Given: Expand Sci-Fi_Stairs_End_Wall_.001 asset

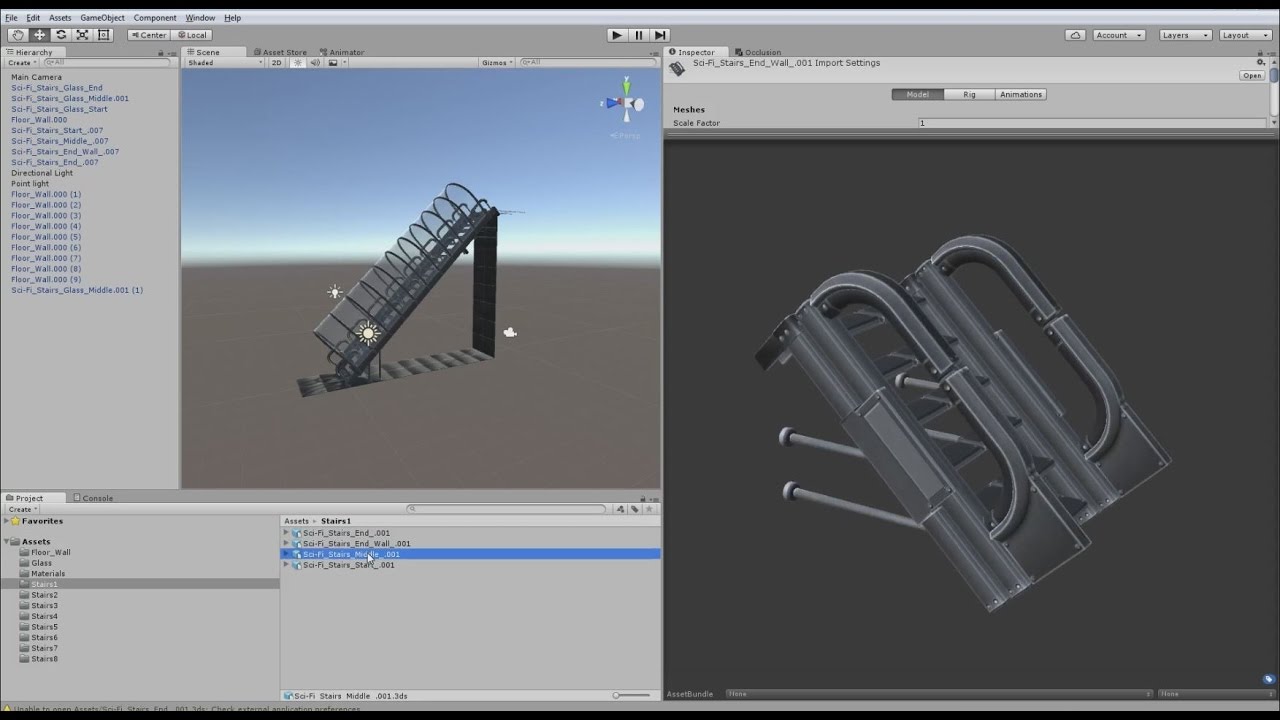Looking at the screenshot, I should point(287,543).
